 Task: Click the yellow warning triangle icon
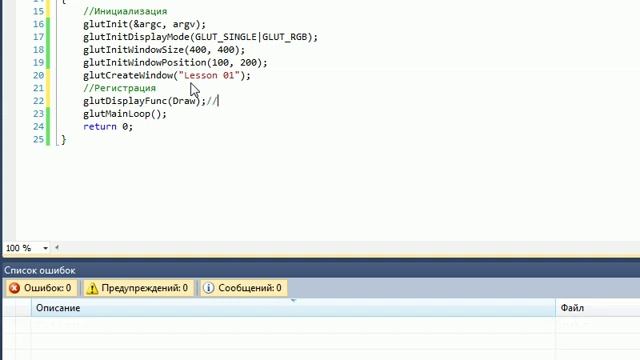pos(92,288)
